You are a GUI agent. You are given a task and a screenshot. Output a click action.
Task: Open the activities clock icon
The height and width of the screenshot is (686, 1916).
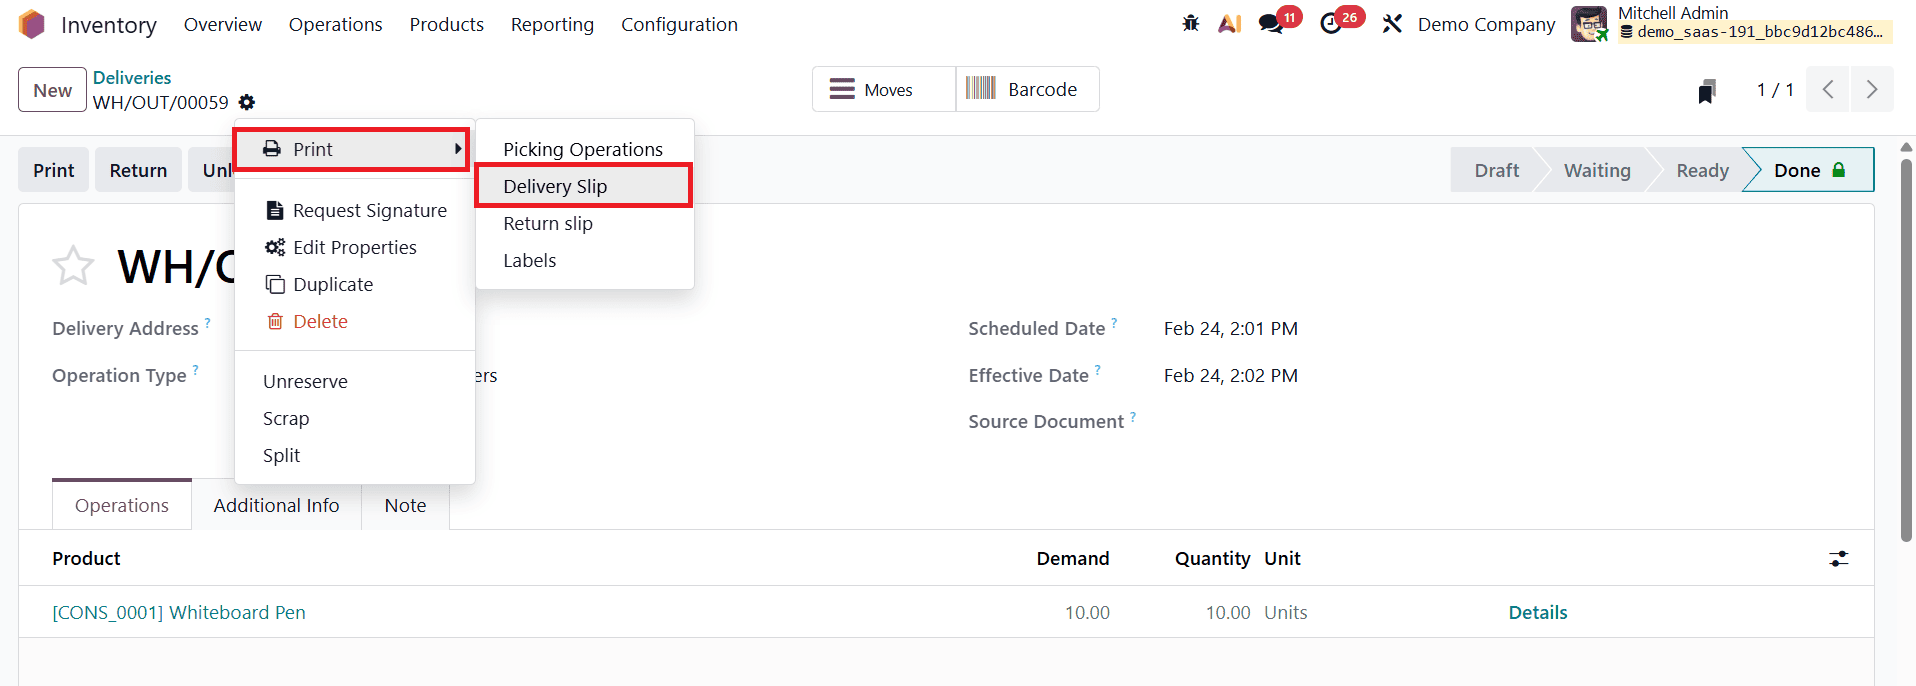pyautogui.click(x=1331, y=24)
